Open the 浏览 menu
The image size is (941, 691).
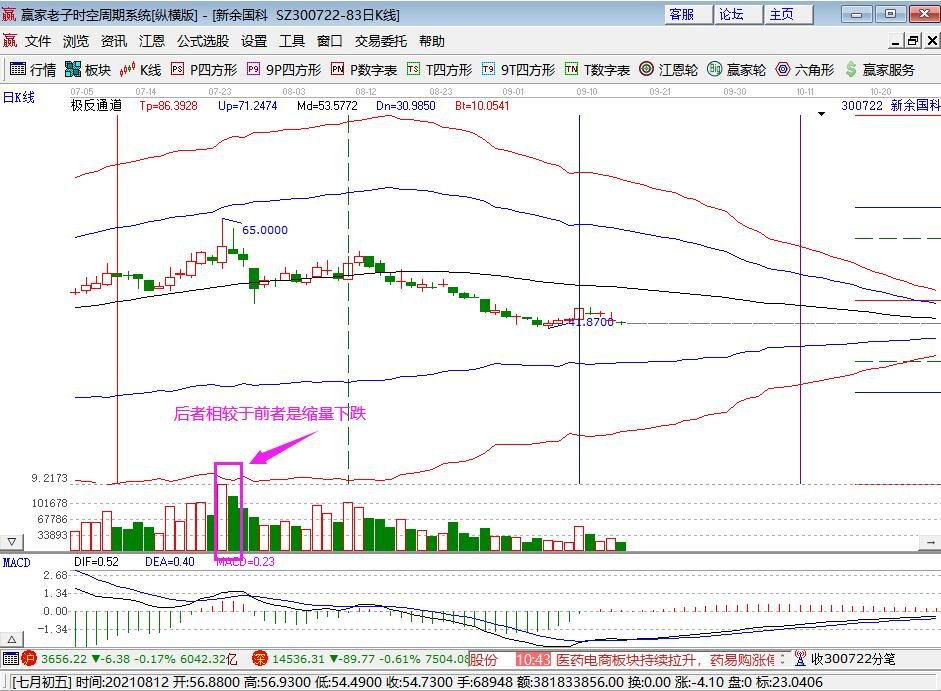[76, 41]
